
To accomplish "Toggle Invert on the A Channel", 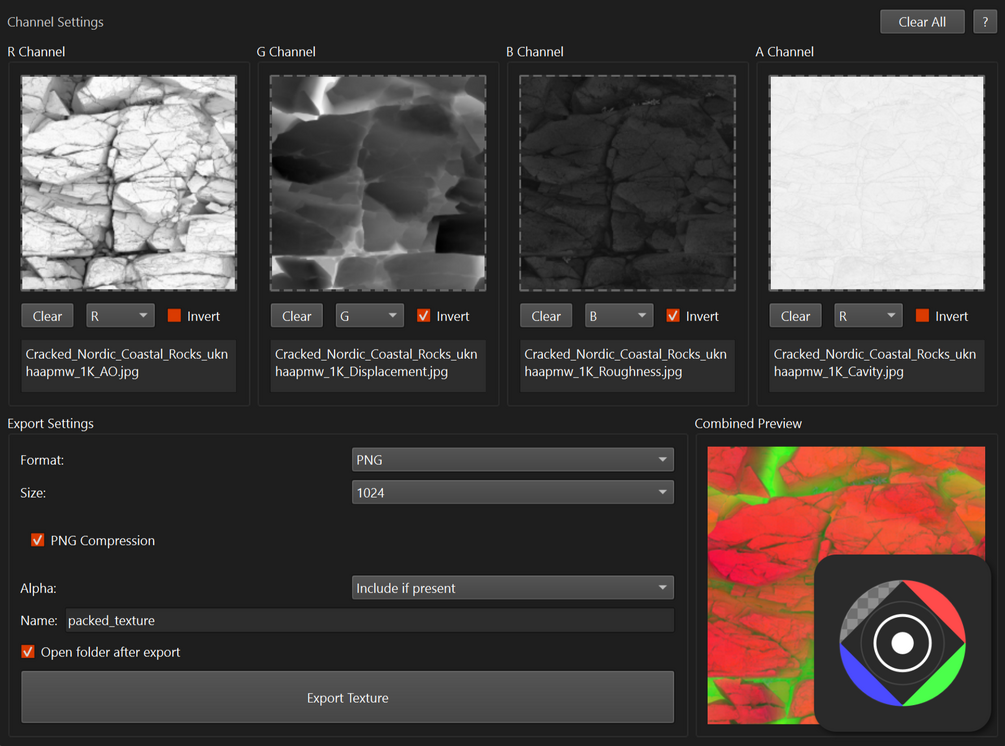I will (920, 315).
